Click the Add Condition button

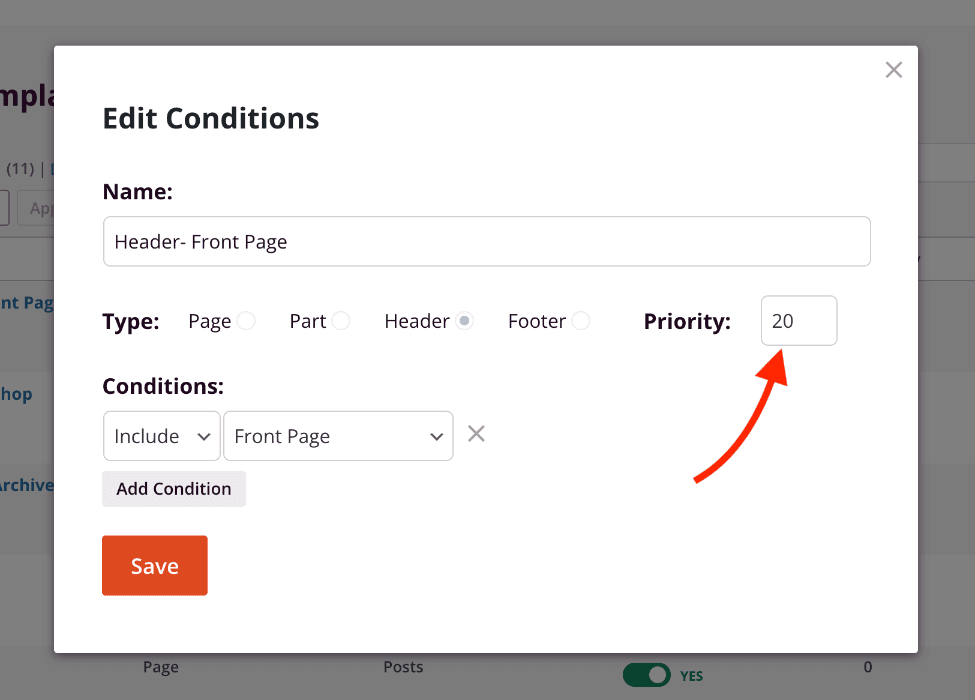pos(174,489)
